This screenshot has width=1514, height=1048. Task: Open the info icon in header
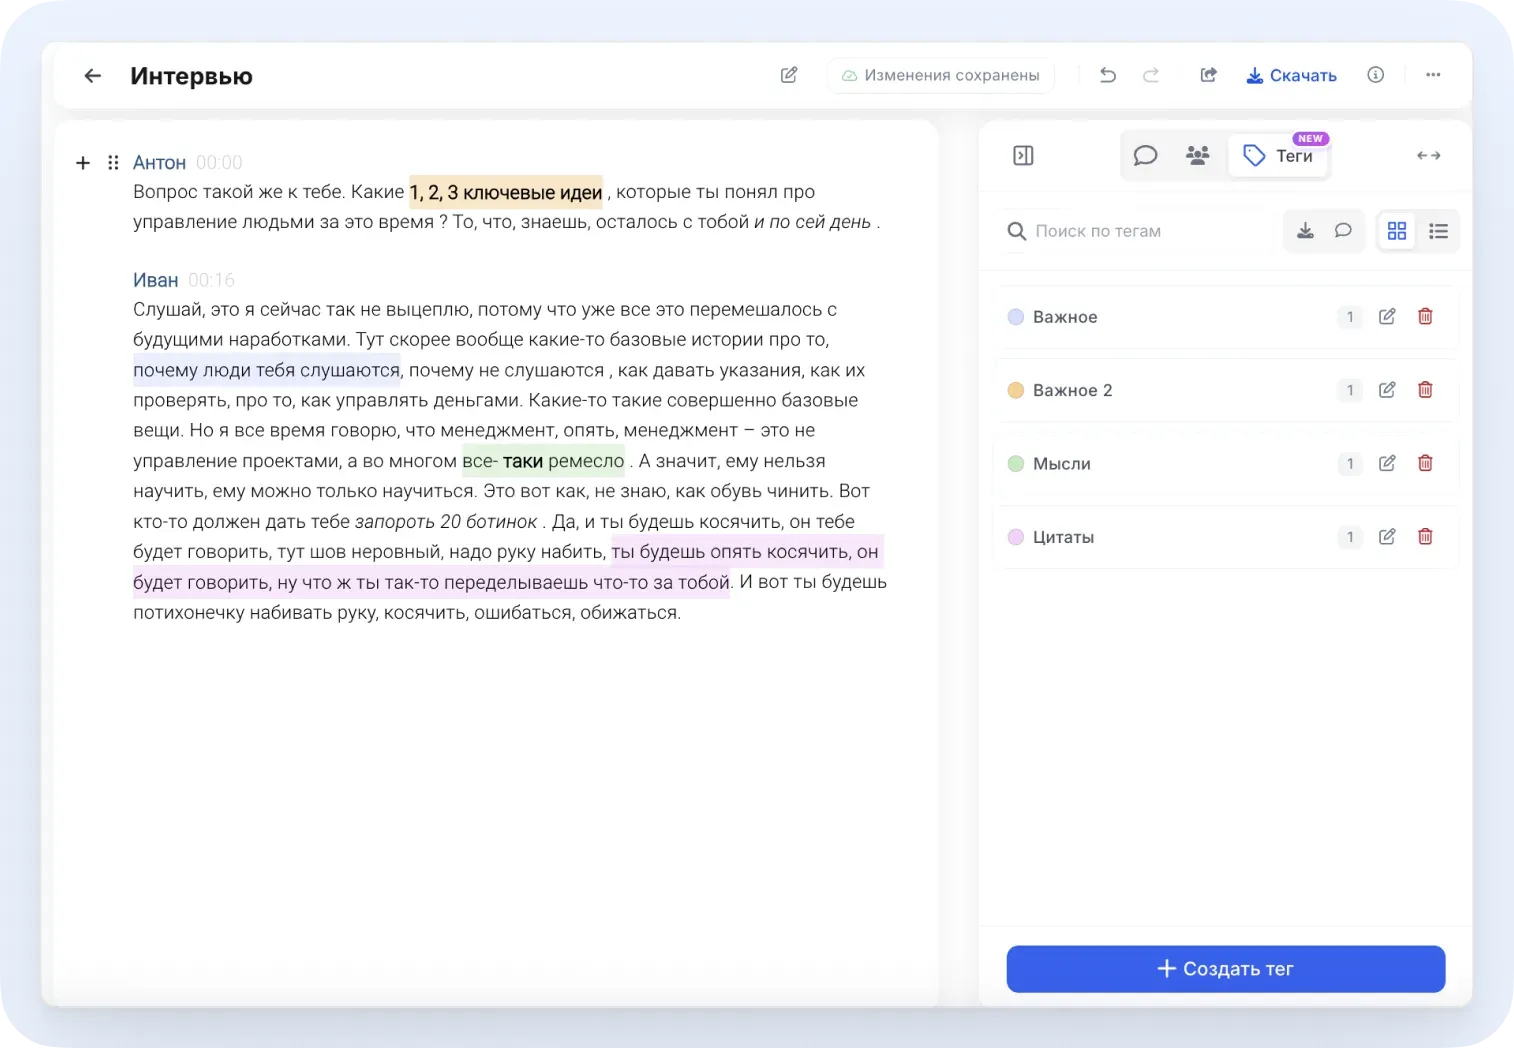tap(1376, 75)
